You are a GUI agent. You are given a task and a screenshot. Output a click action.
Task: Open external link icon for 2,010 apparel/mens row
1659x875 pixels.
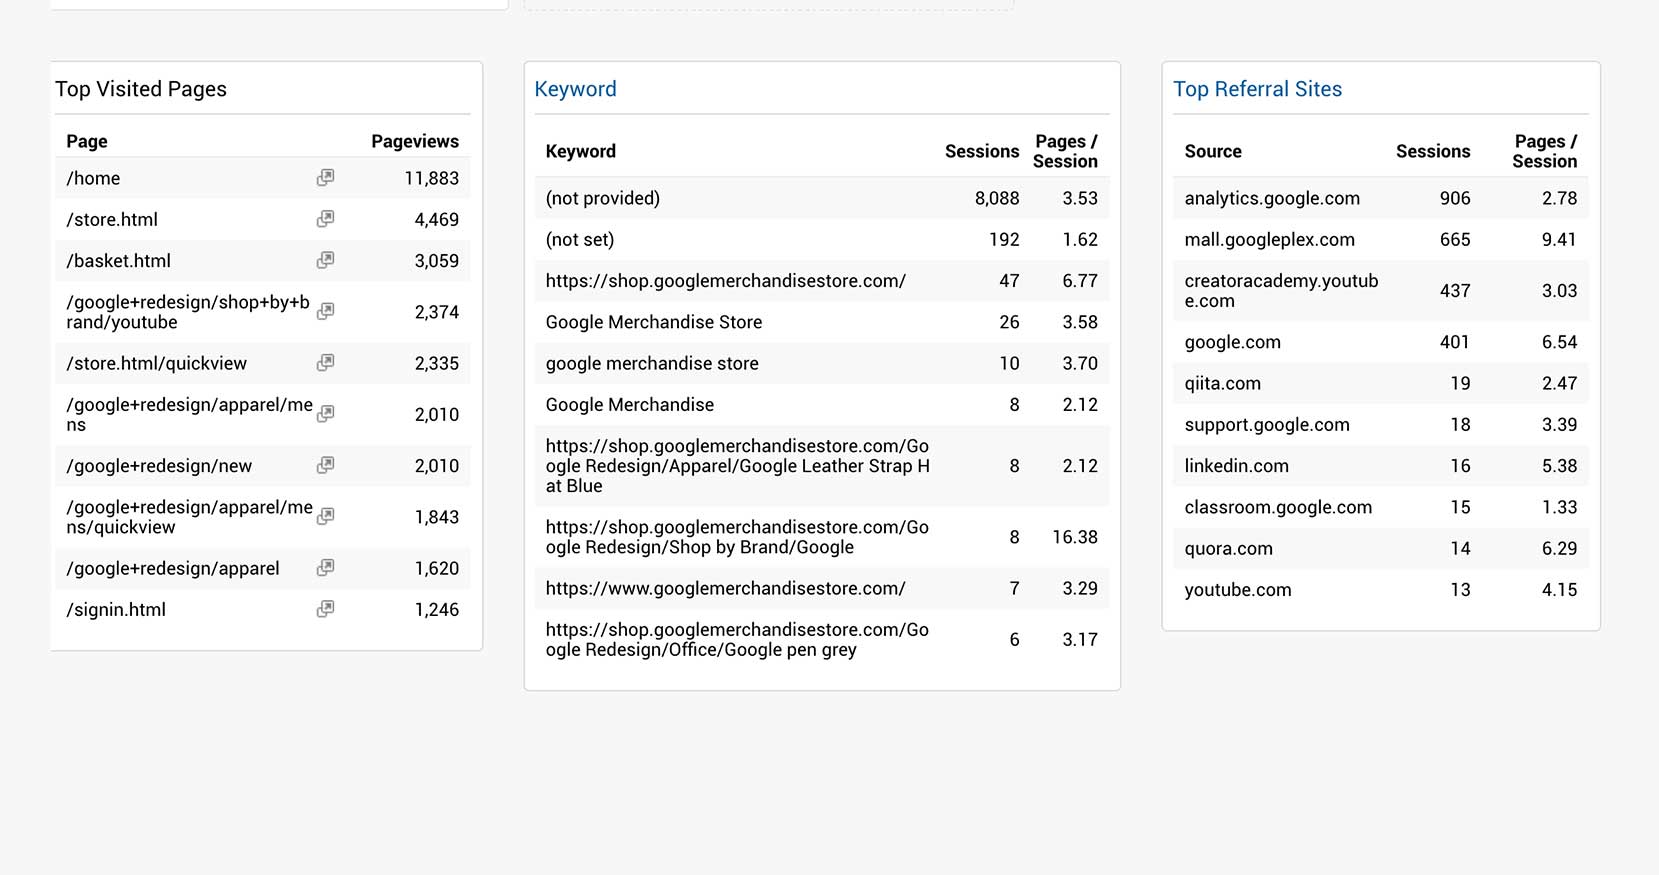(325, 413)
